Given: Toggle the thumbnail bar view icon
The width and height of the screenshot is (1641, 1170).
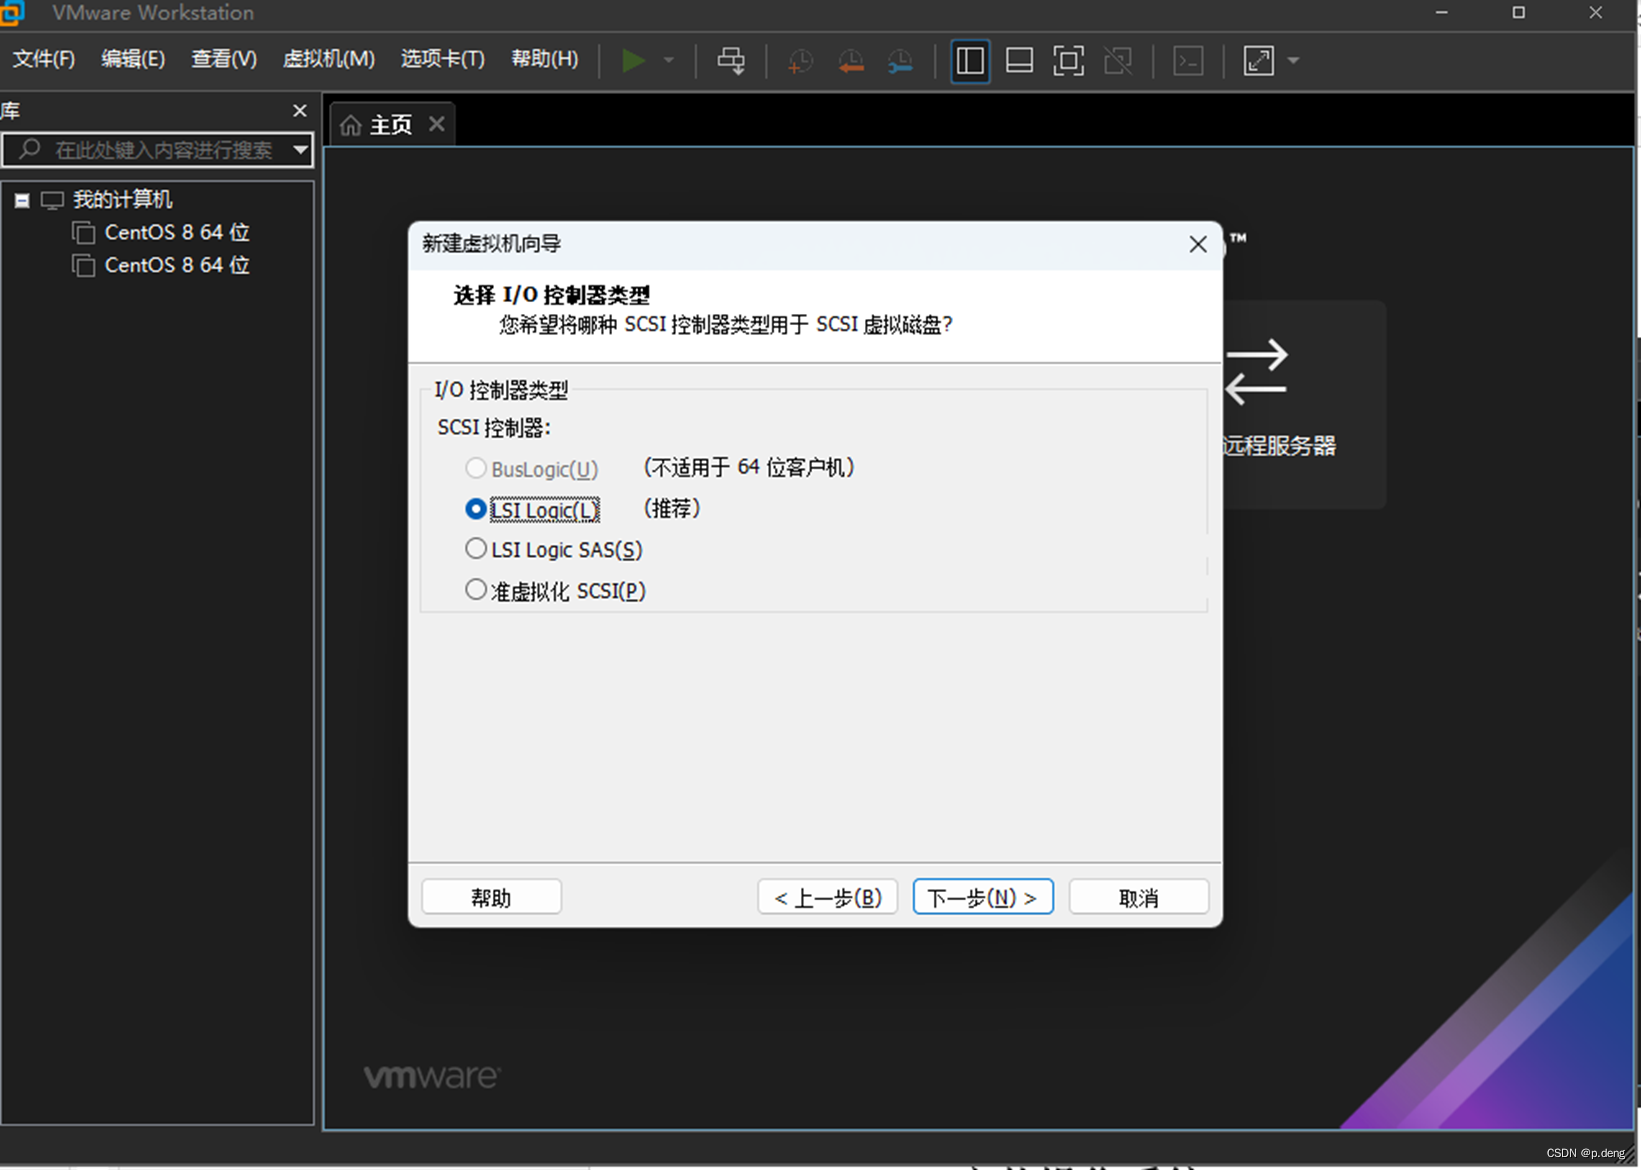Looking at the screenshot, I should click(1019, 60).
